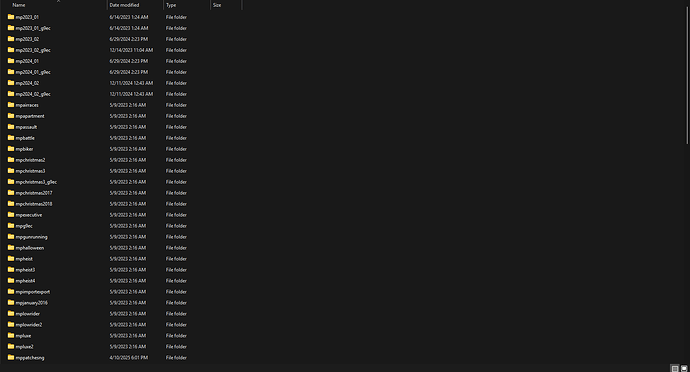690x372 pixels.
Task: Select the folder named mpheist4
Action: [x=25, y=281]
